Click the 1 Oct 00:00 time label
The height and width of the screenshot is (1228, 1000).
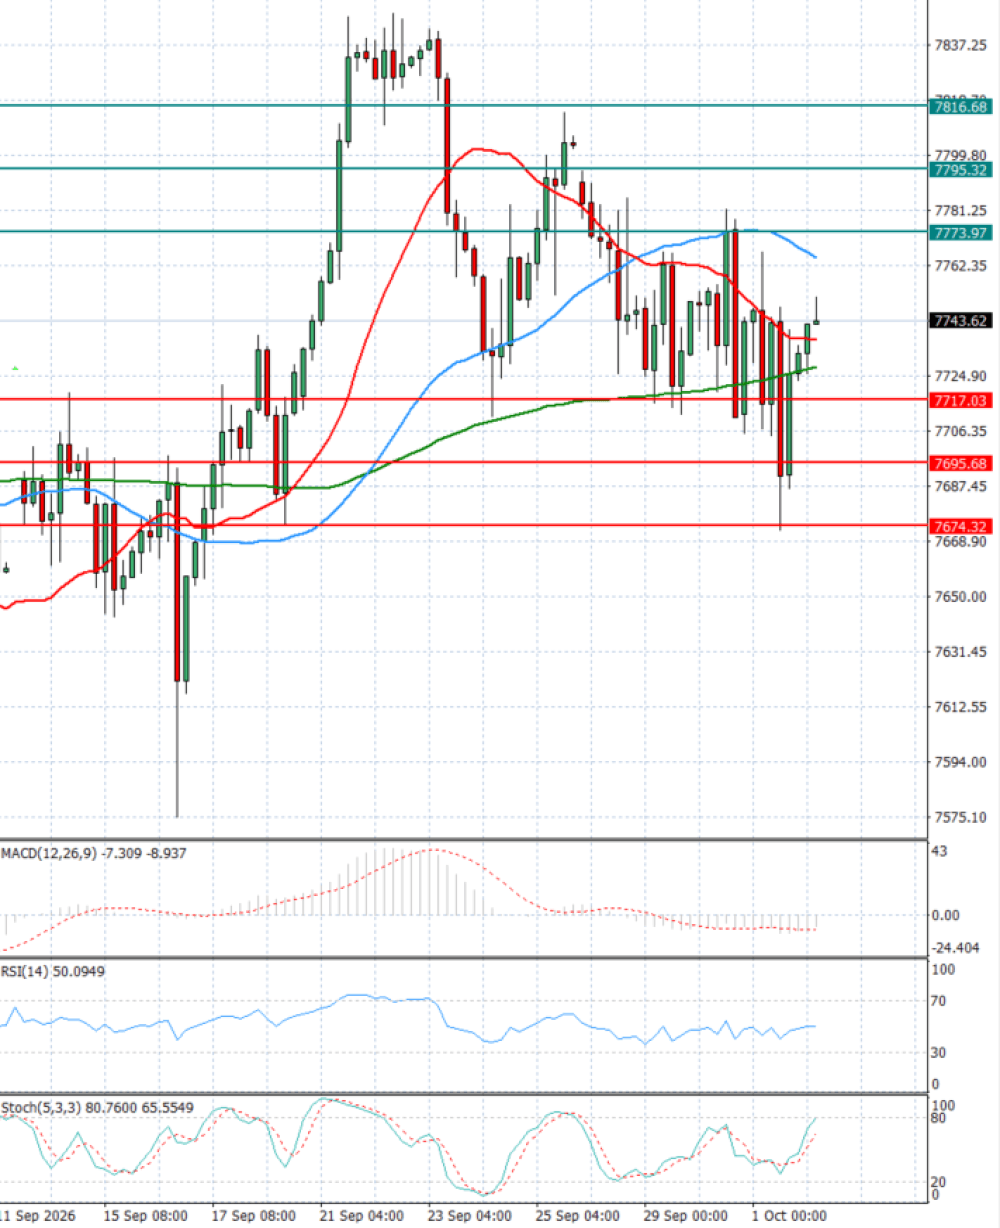coord(789,1215)
